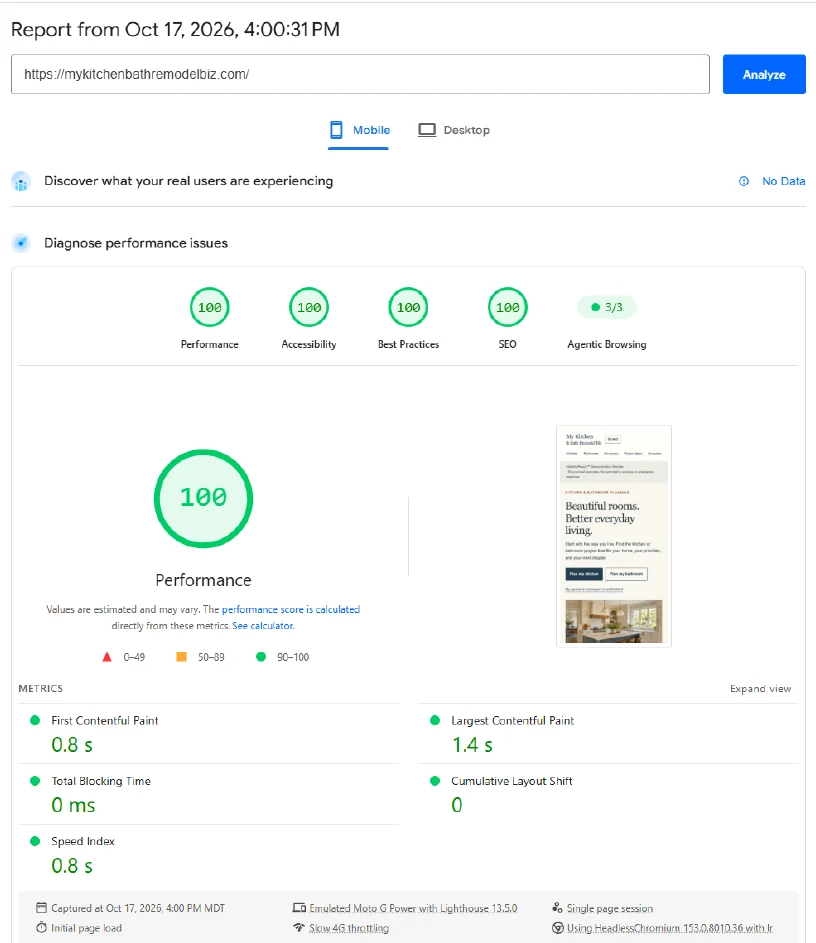
Task: Click the First Contentful Paint label
Action: (105, 720)
